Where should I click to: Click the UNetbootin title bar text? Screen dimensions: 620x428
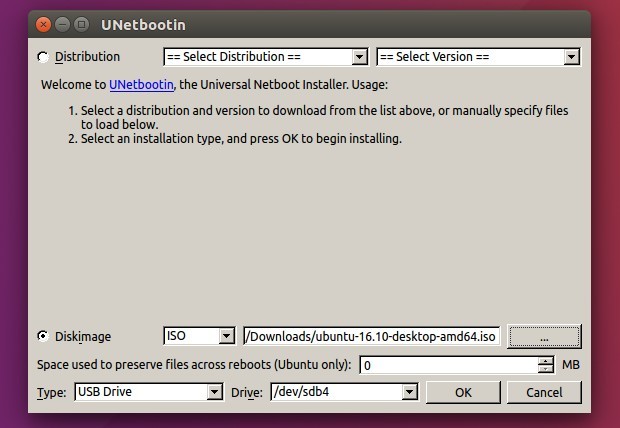click(x=143, y=25)
